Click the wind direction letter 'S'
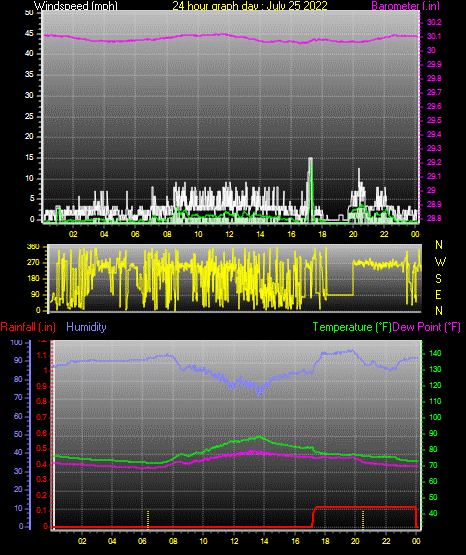The width and height of the screenshot is (466, 555). [438, 279]
